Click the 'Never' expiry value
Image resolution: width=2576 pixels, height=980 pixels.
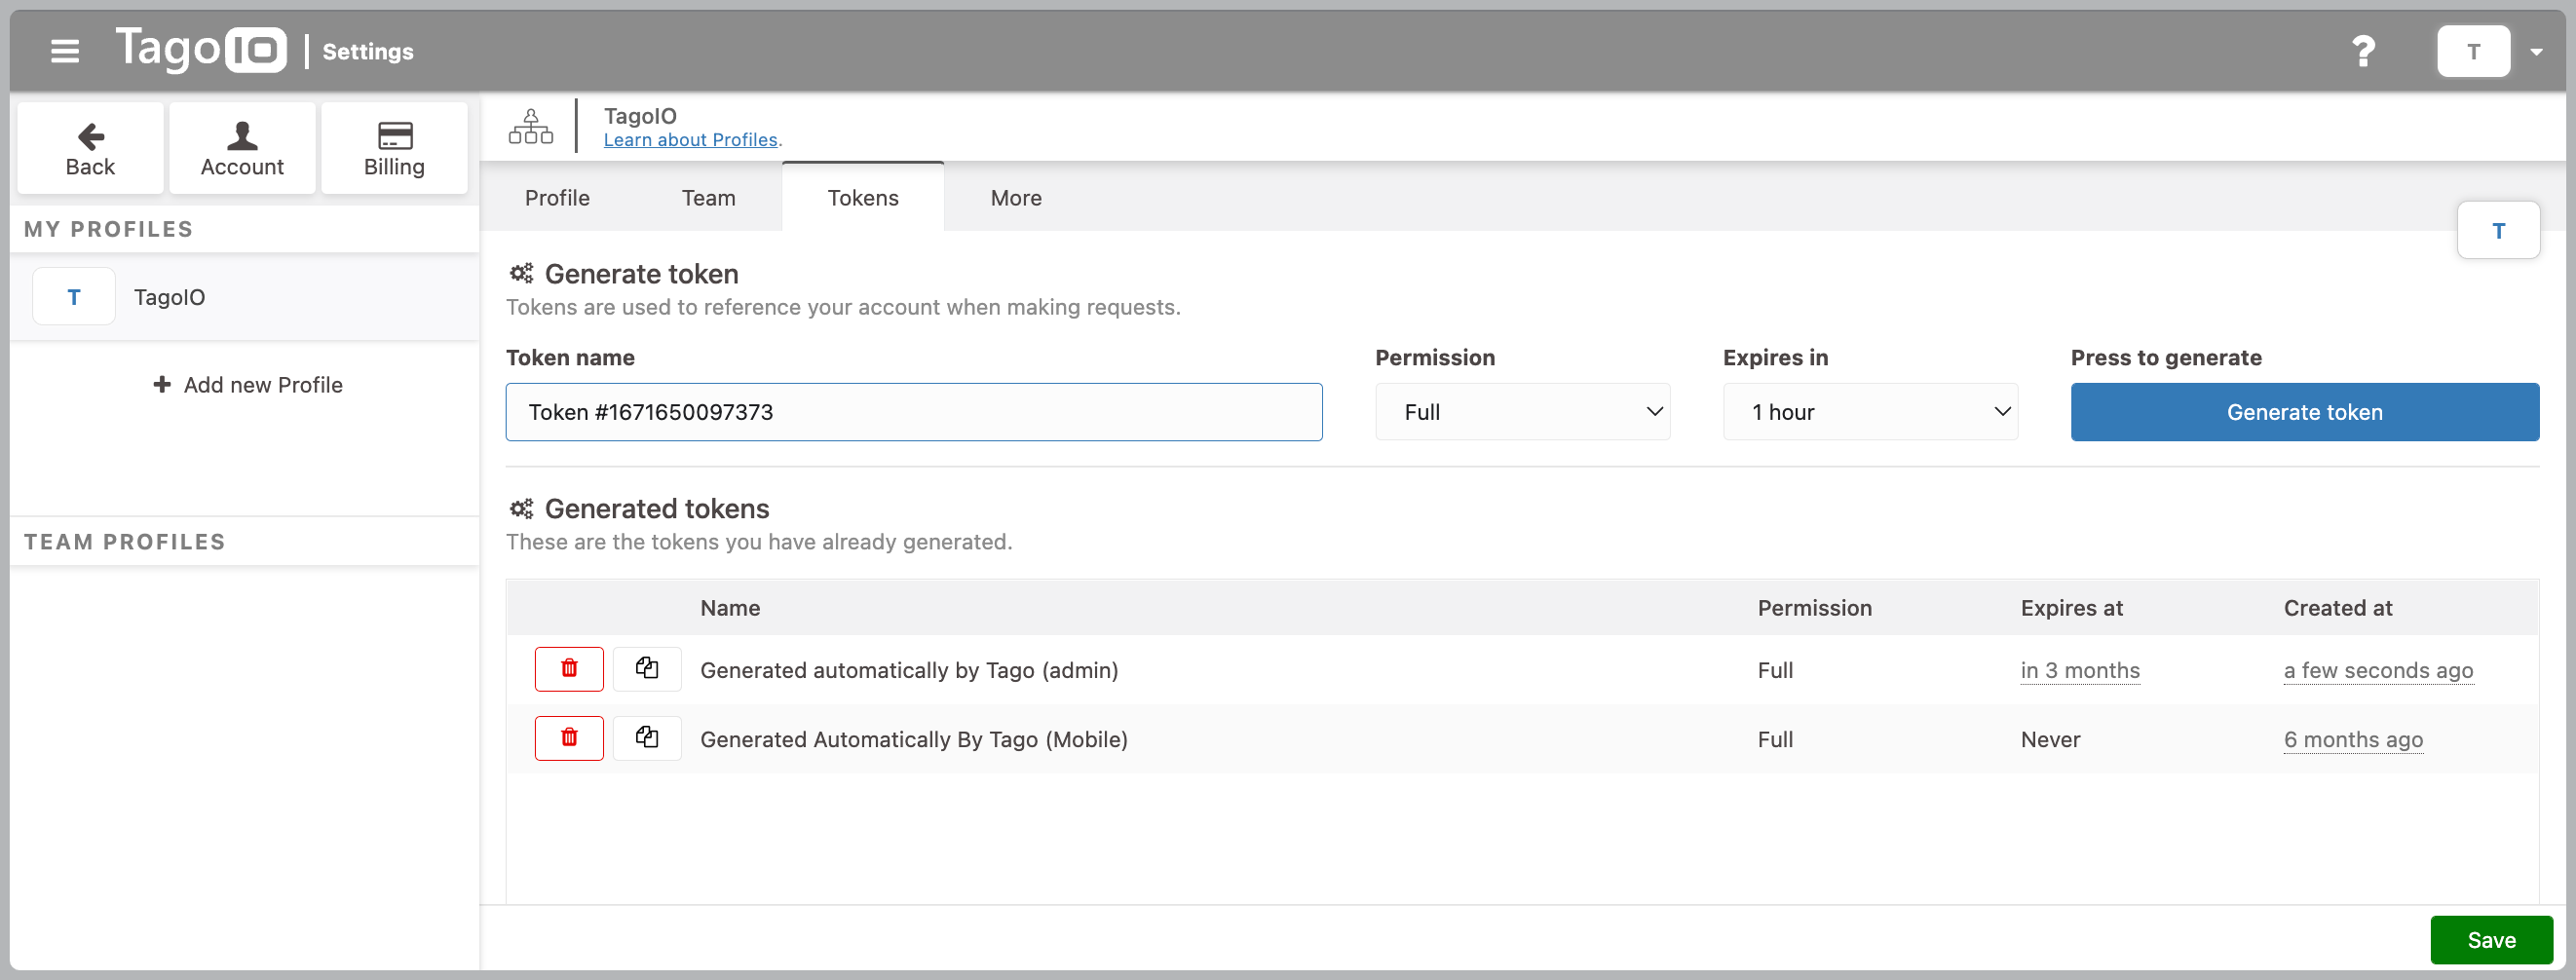(2050, 739)
